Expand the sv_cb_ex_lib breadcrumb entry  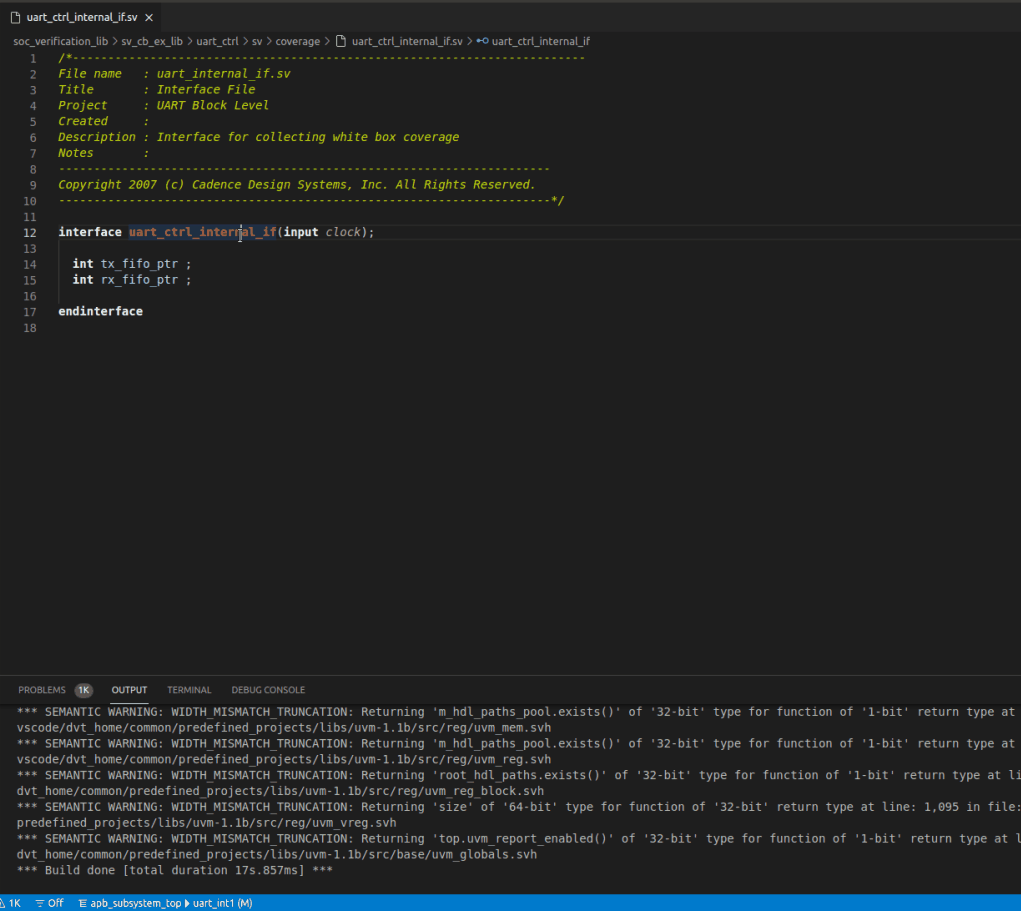pos(154,41)
